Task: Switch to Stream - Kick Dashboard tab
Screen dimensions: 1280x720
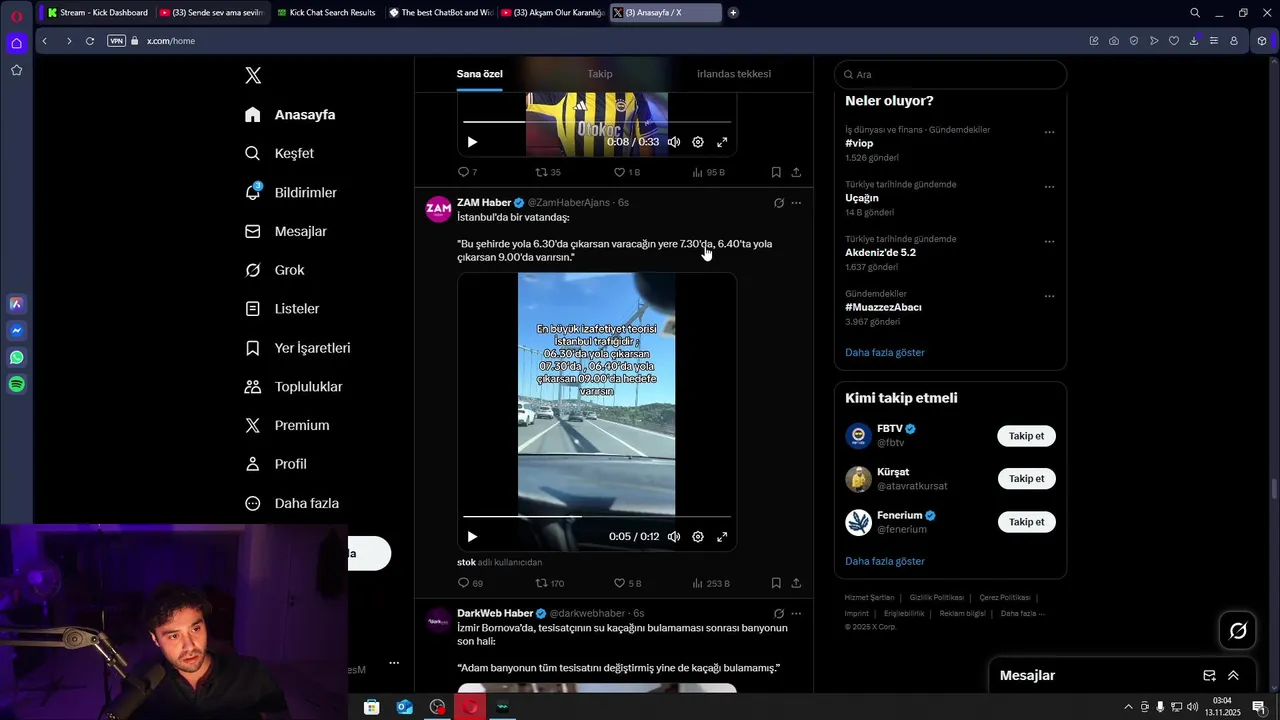Action: [98, 13]
